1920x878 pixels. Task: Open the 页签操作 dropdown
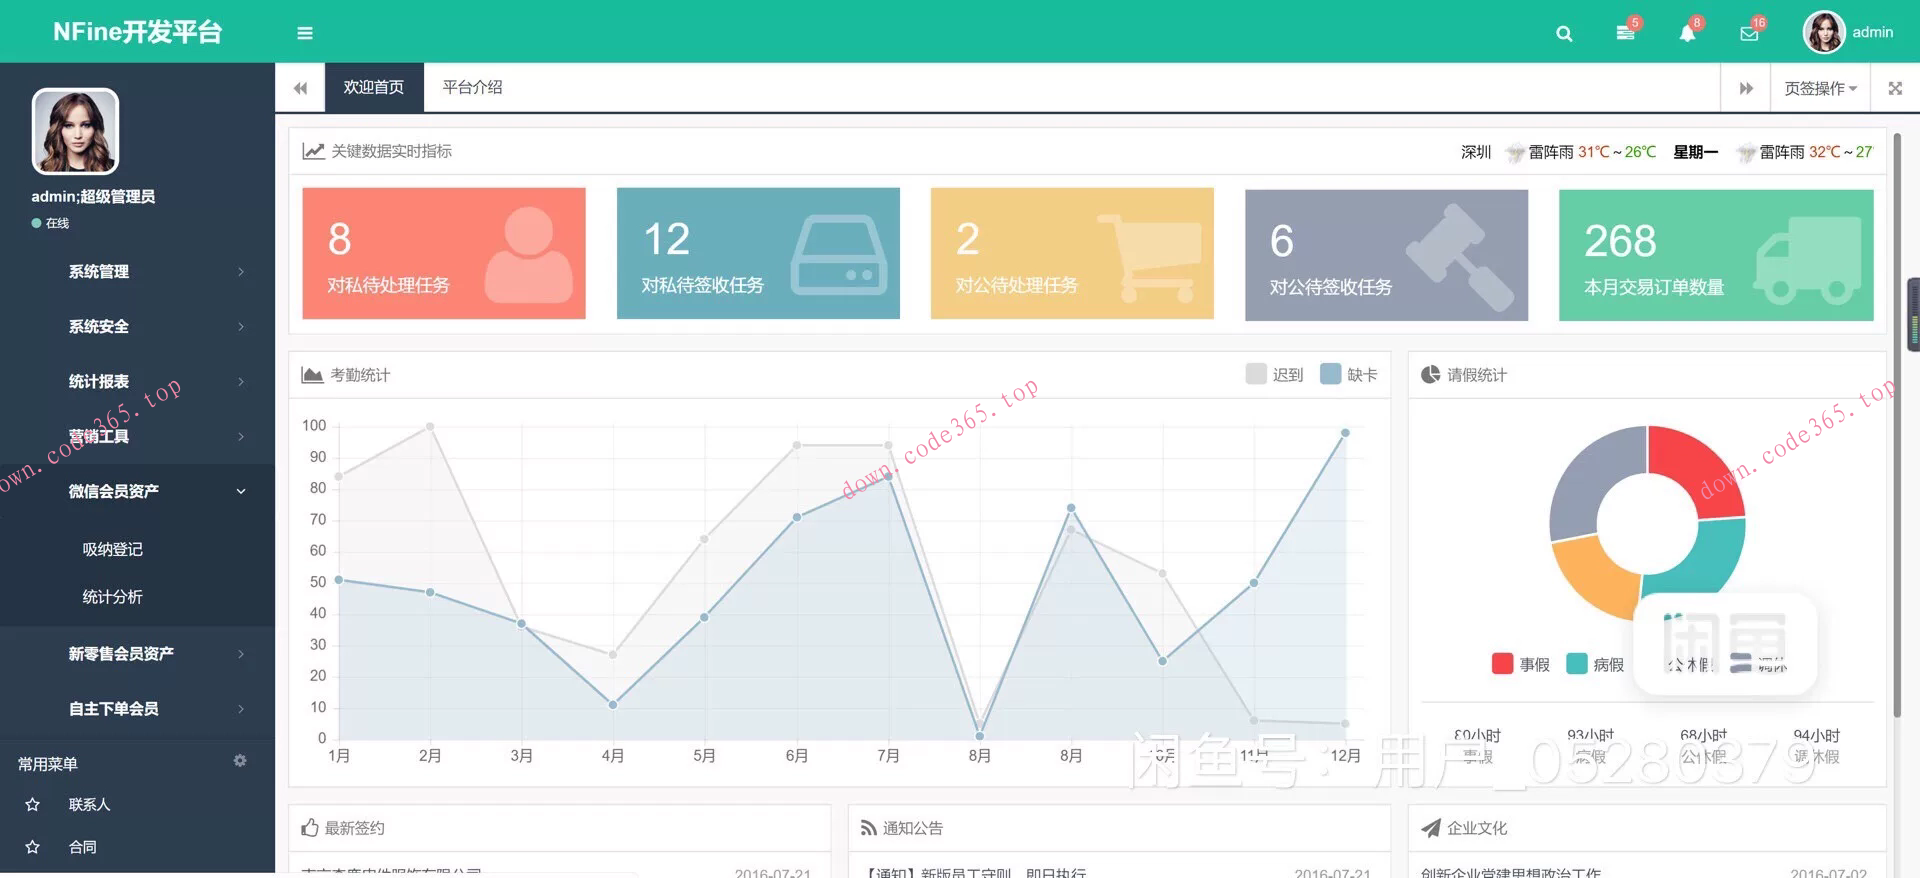click(1820, 88)
